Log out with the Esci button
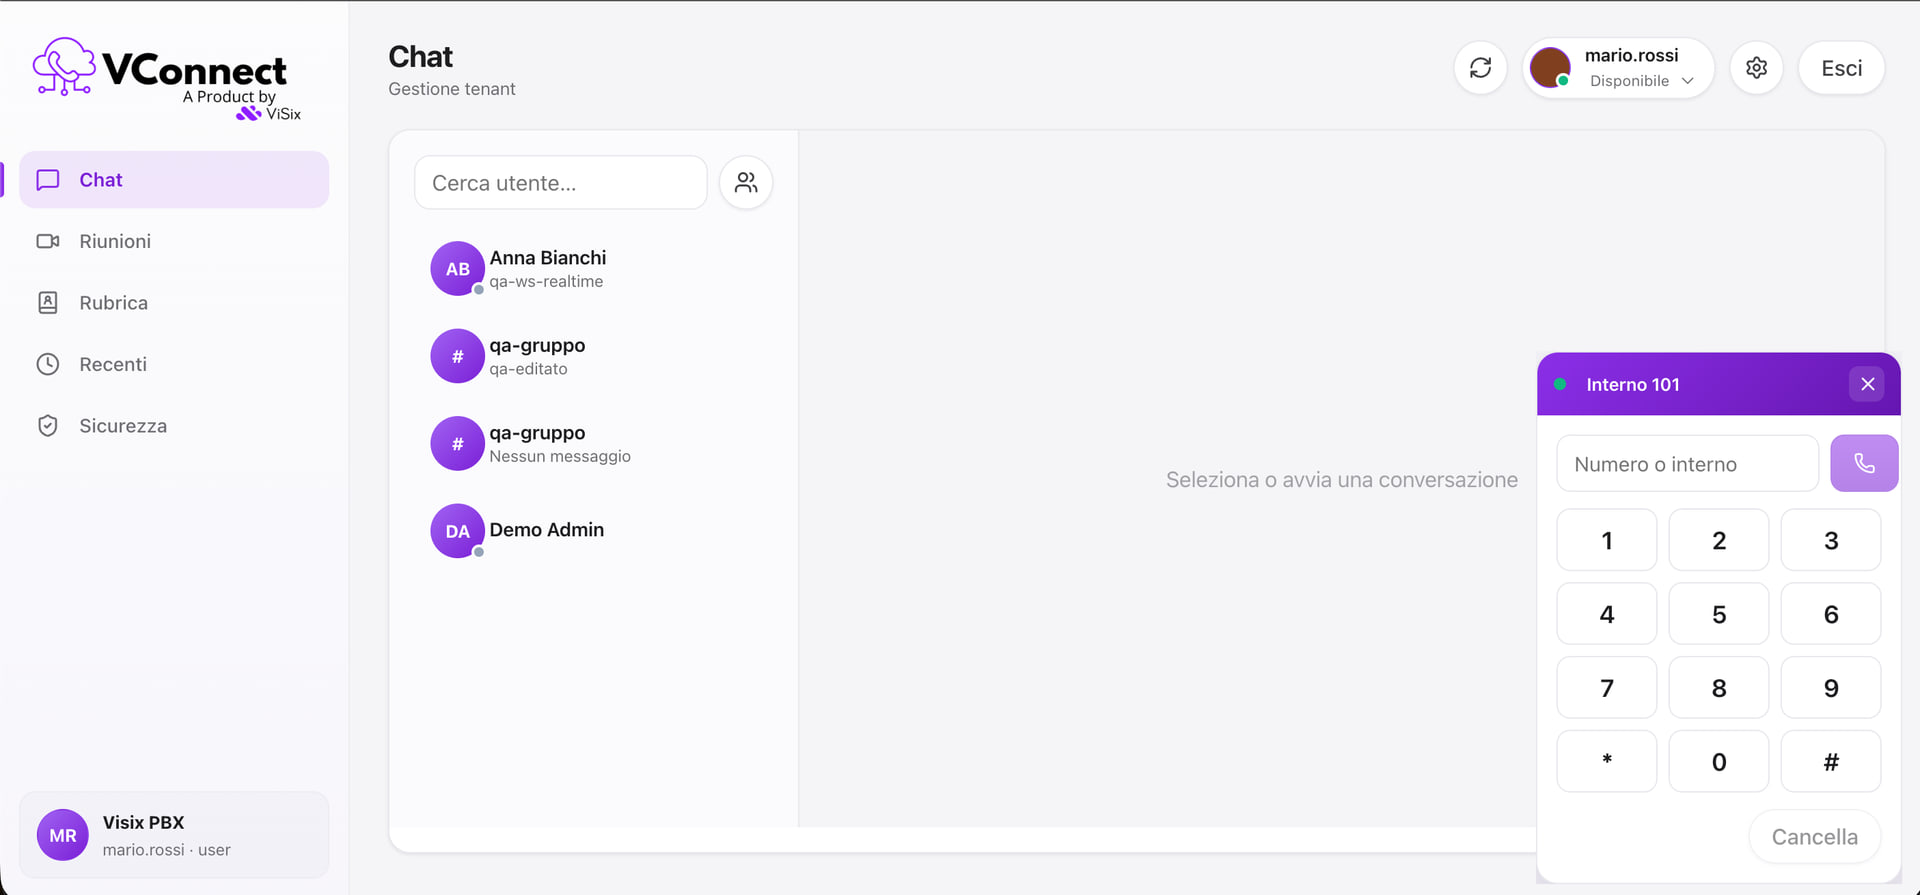Image resolution: width=1920 pixels, height=895 pixels. [x=1841, y=68]
